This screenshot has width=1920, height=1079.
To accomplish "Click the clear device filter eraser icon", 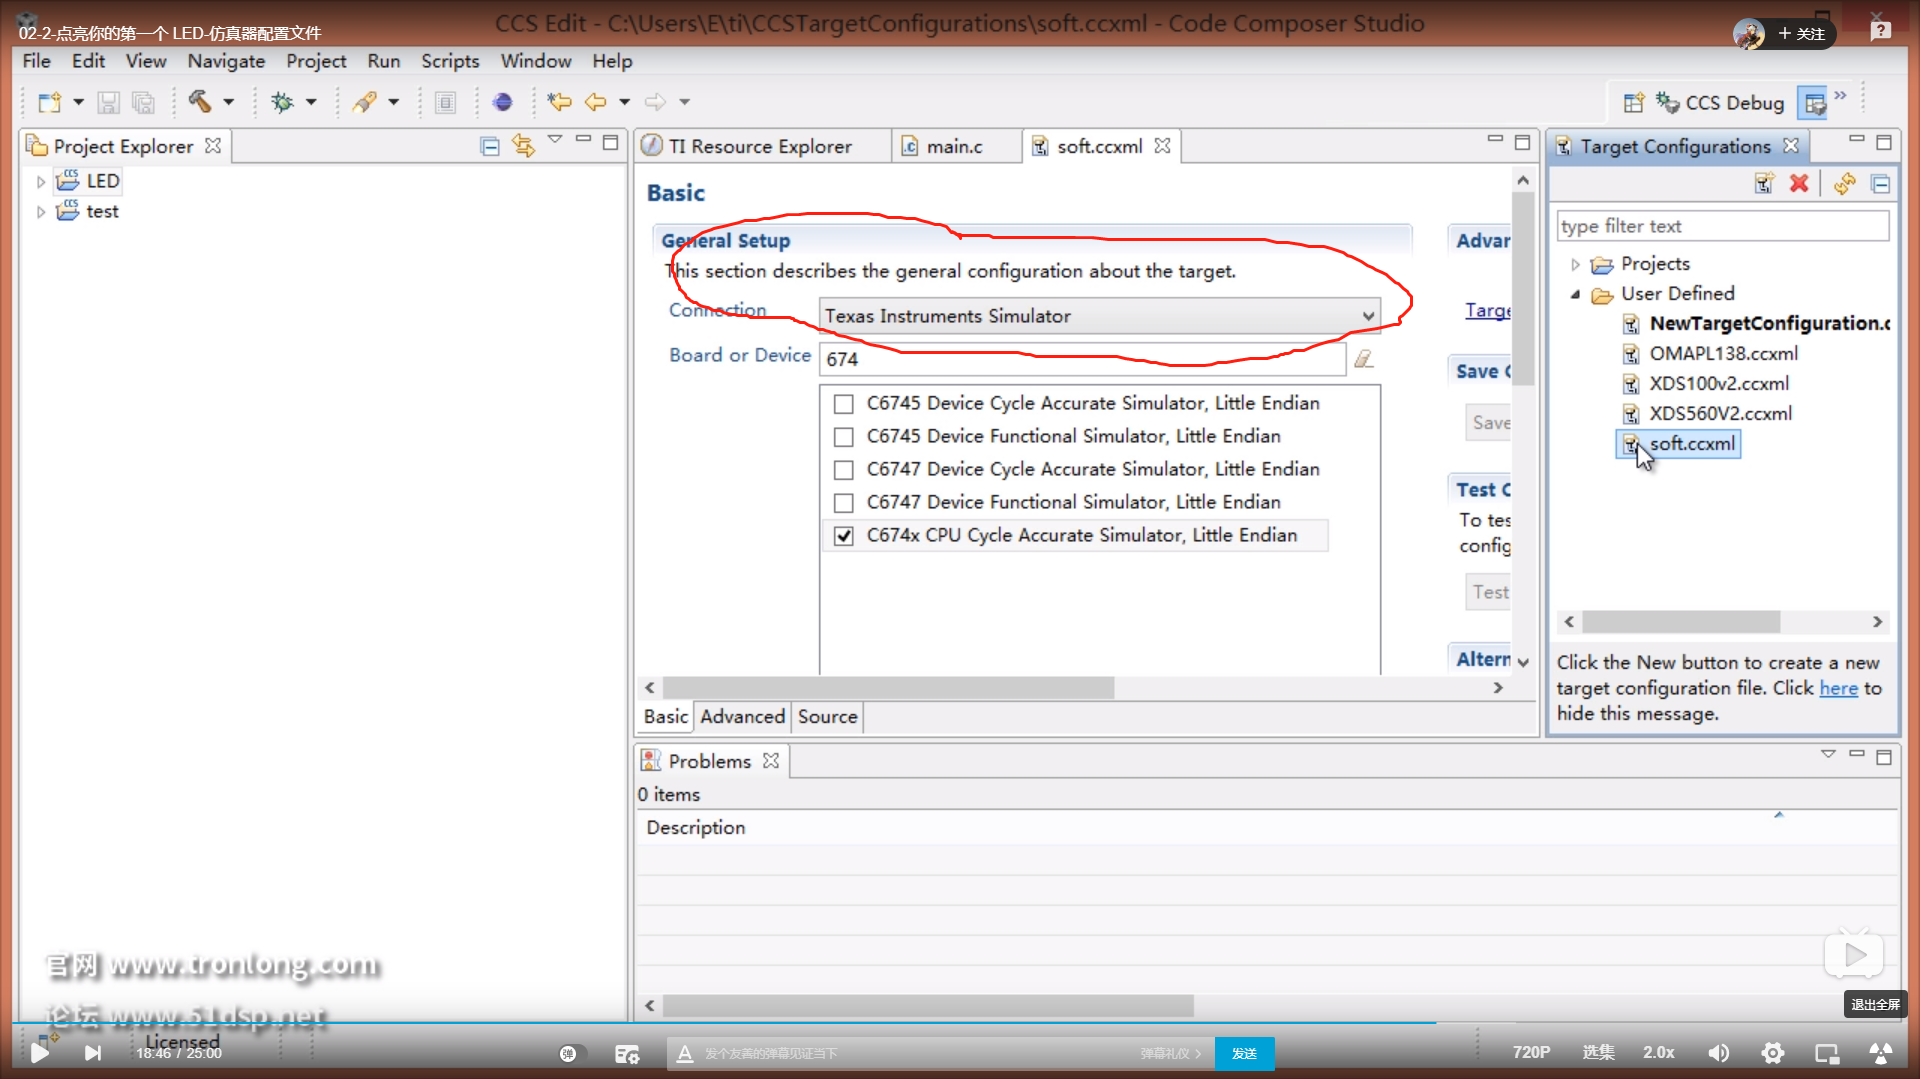I will [1364, 359].
